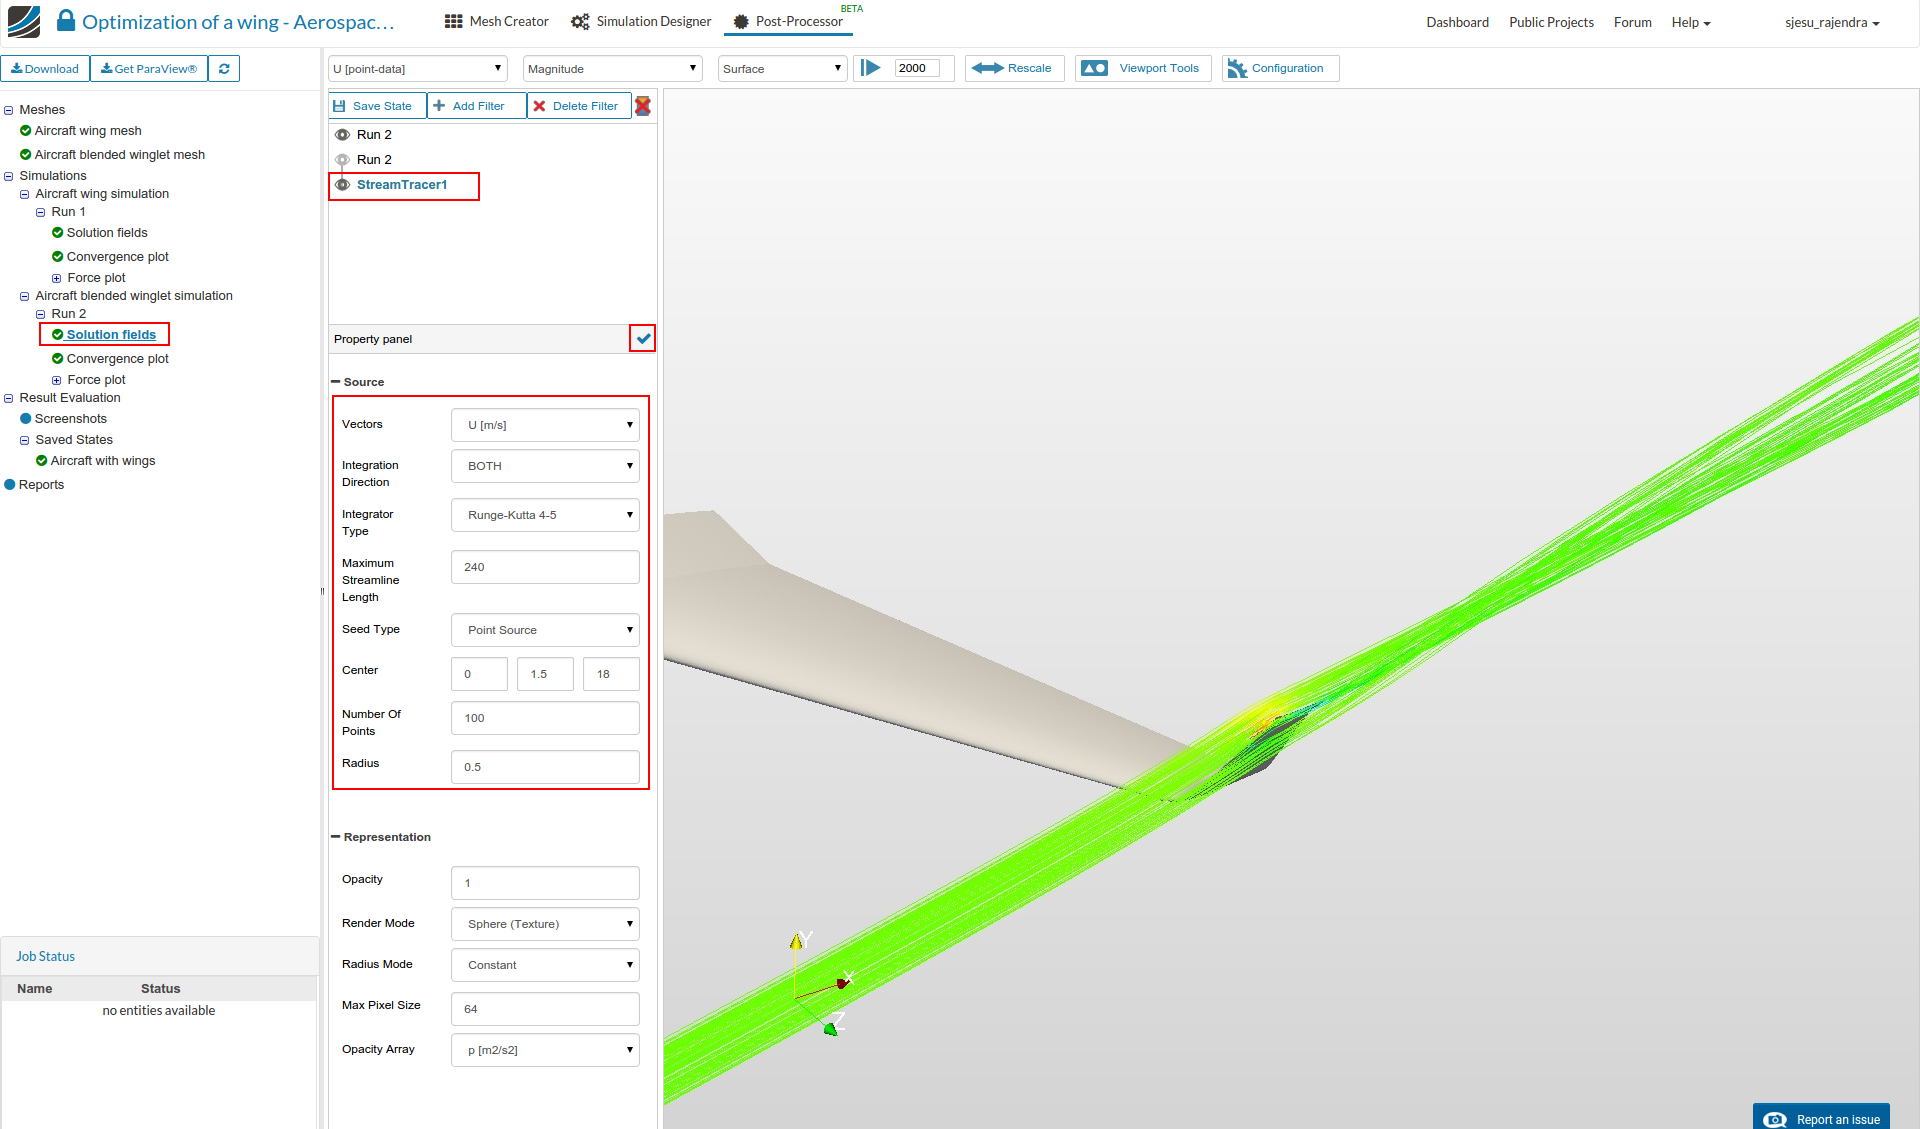Click the Save State disk icon
Image resolution: width=1920 pixels, height=1129 pixels.
pos(340,106)
